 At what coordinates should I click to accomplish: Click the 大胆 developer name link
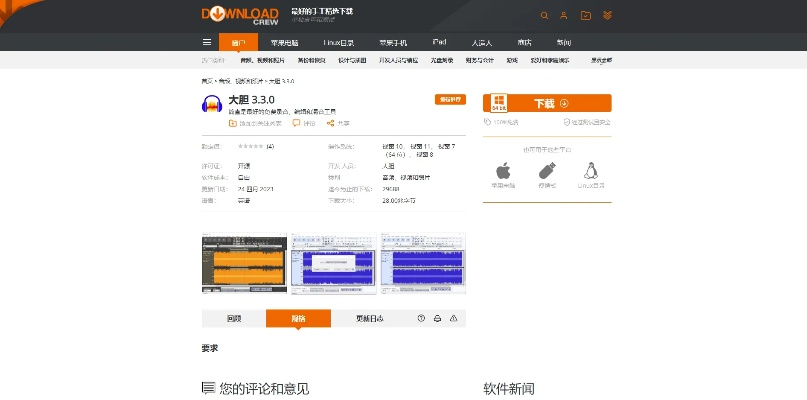point(388,166)
